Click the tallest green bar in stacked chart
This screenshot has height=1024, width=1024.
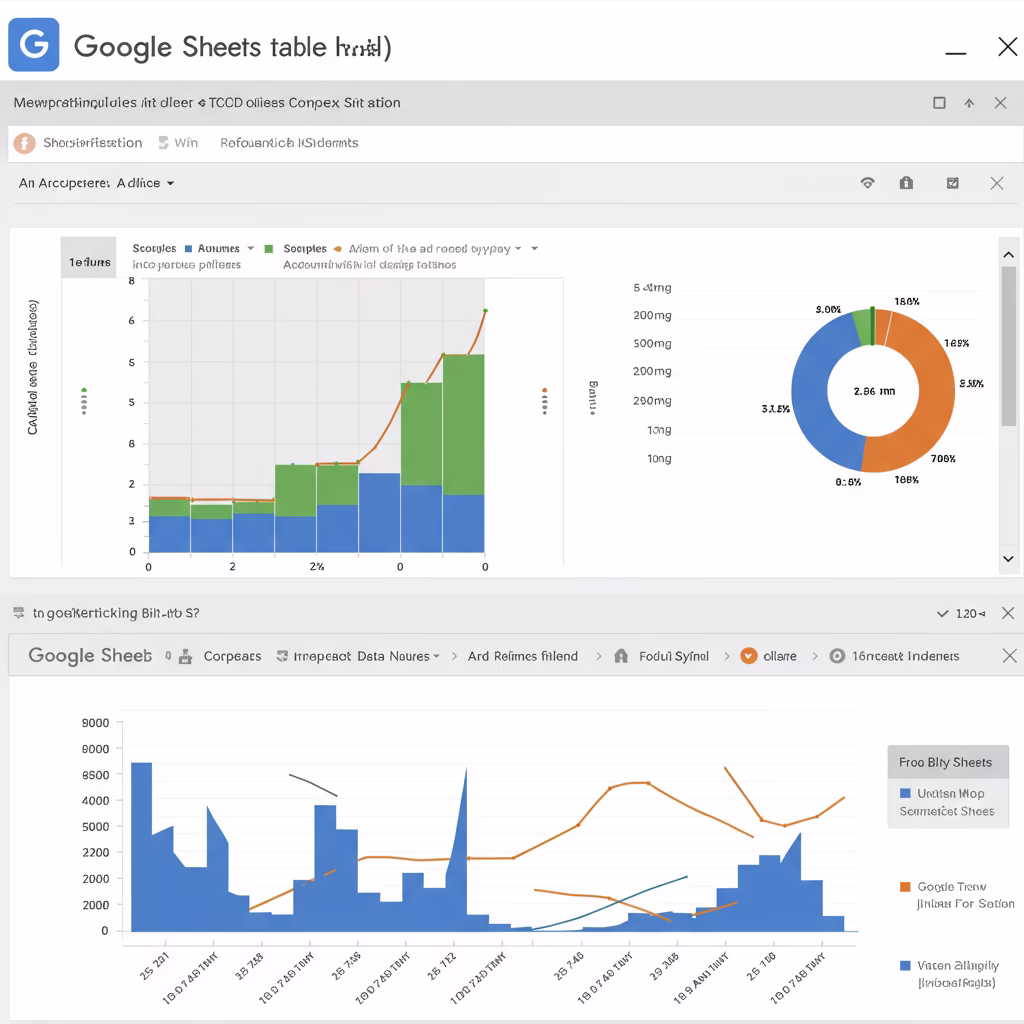tap(464, 424)
